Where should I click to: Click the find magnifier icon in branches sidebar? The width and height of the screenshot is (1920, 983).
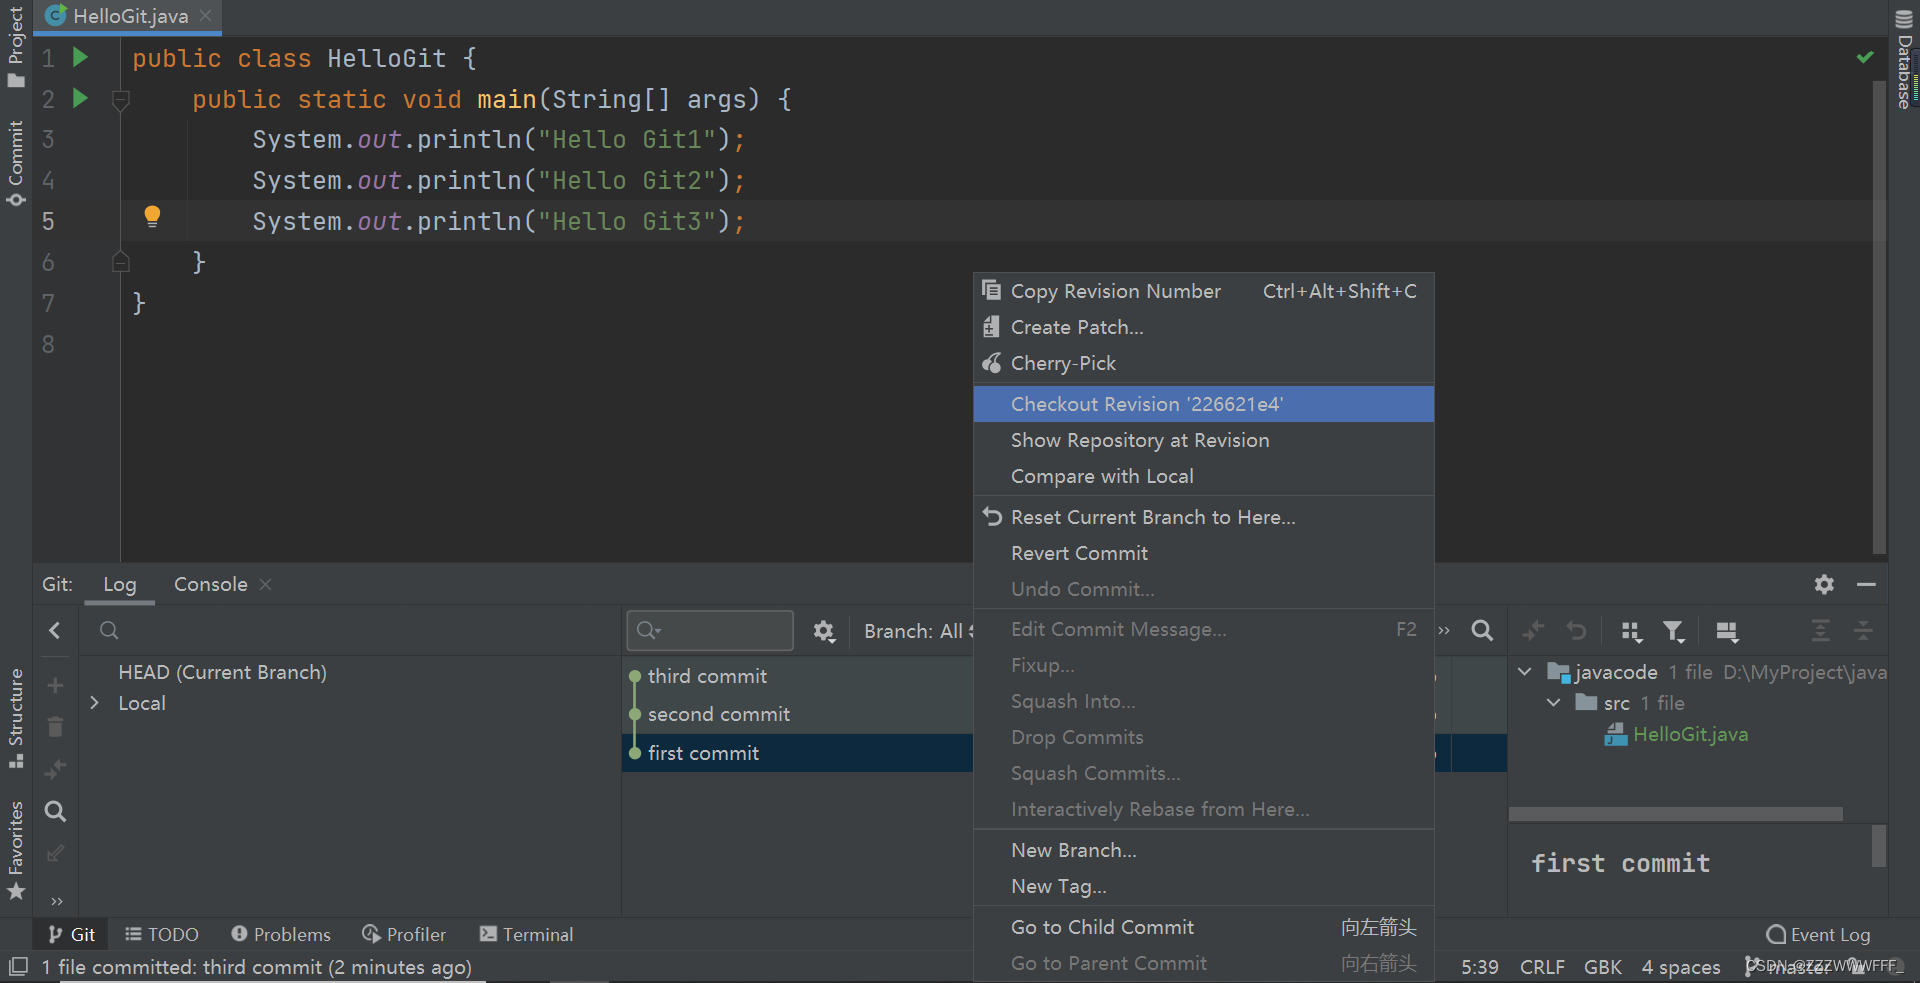click(x=55, y=811)
